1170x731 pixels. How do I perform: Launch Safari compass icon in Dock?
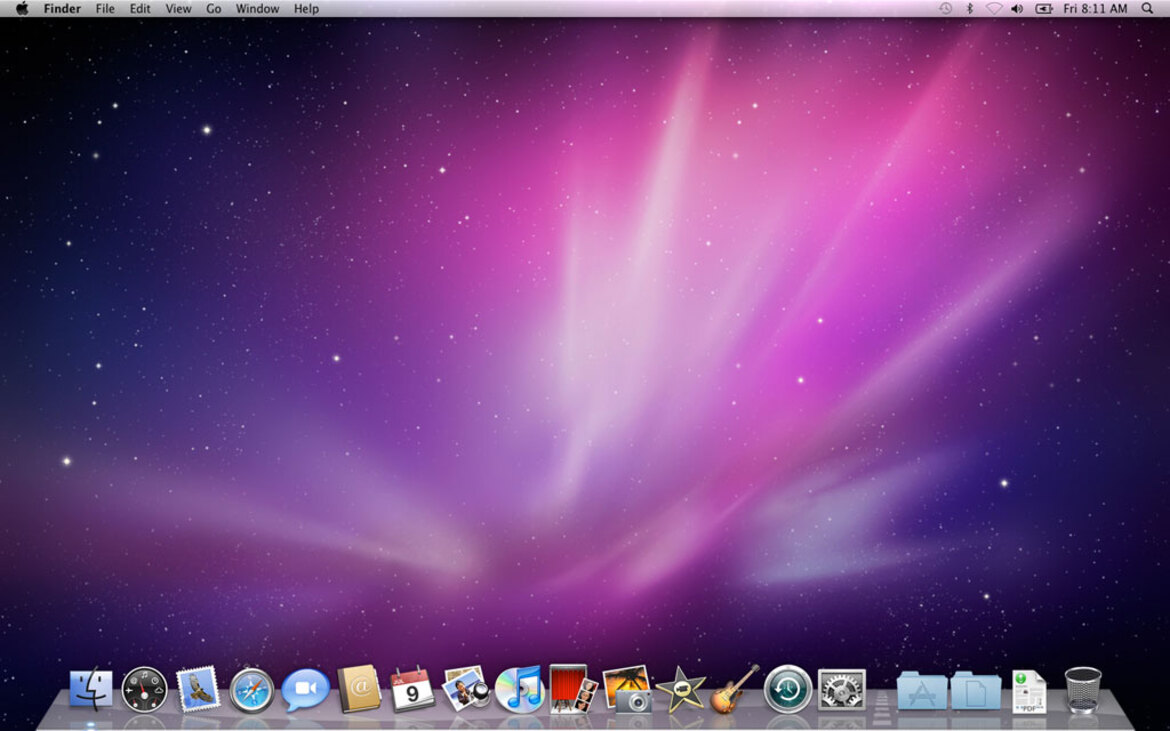pos(251,690)
